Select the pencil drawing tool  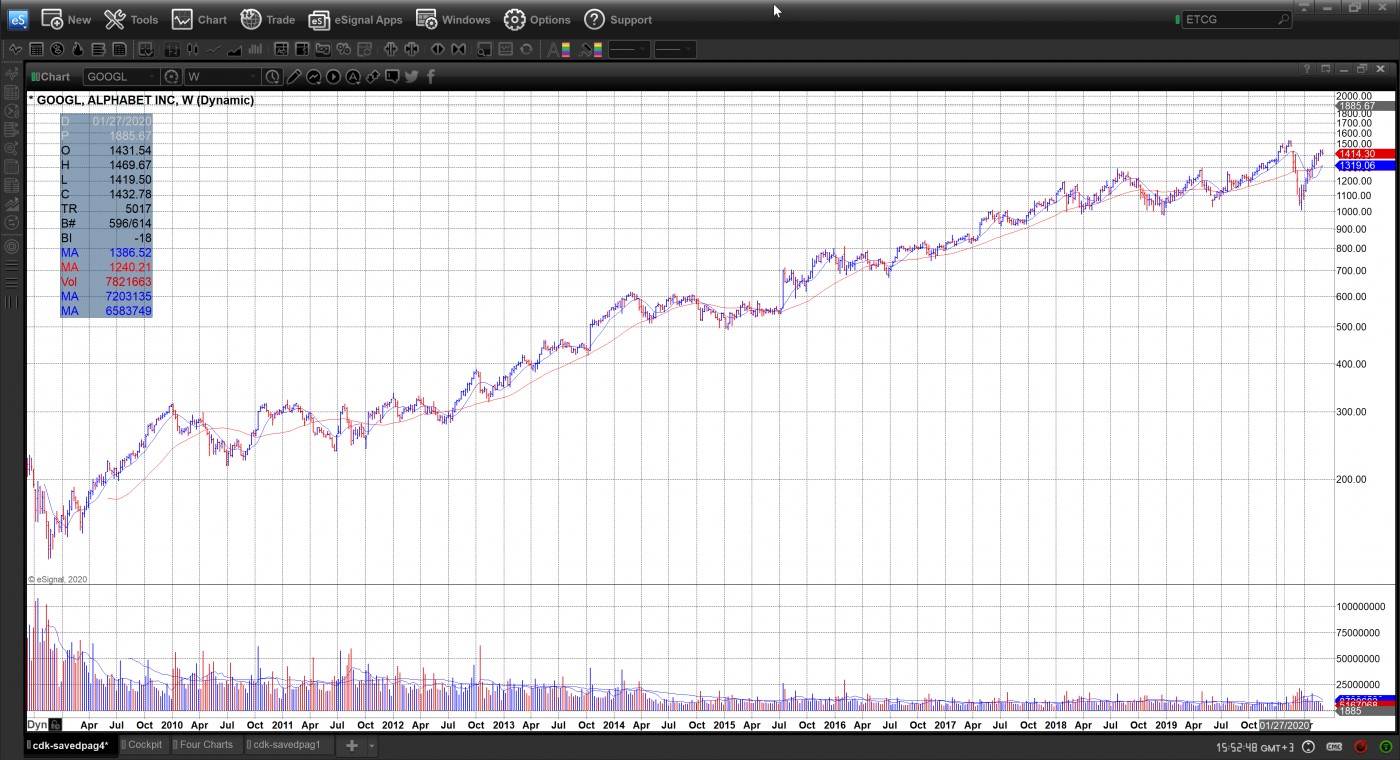[x=294, y=76]
